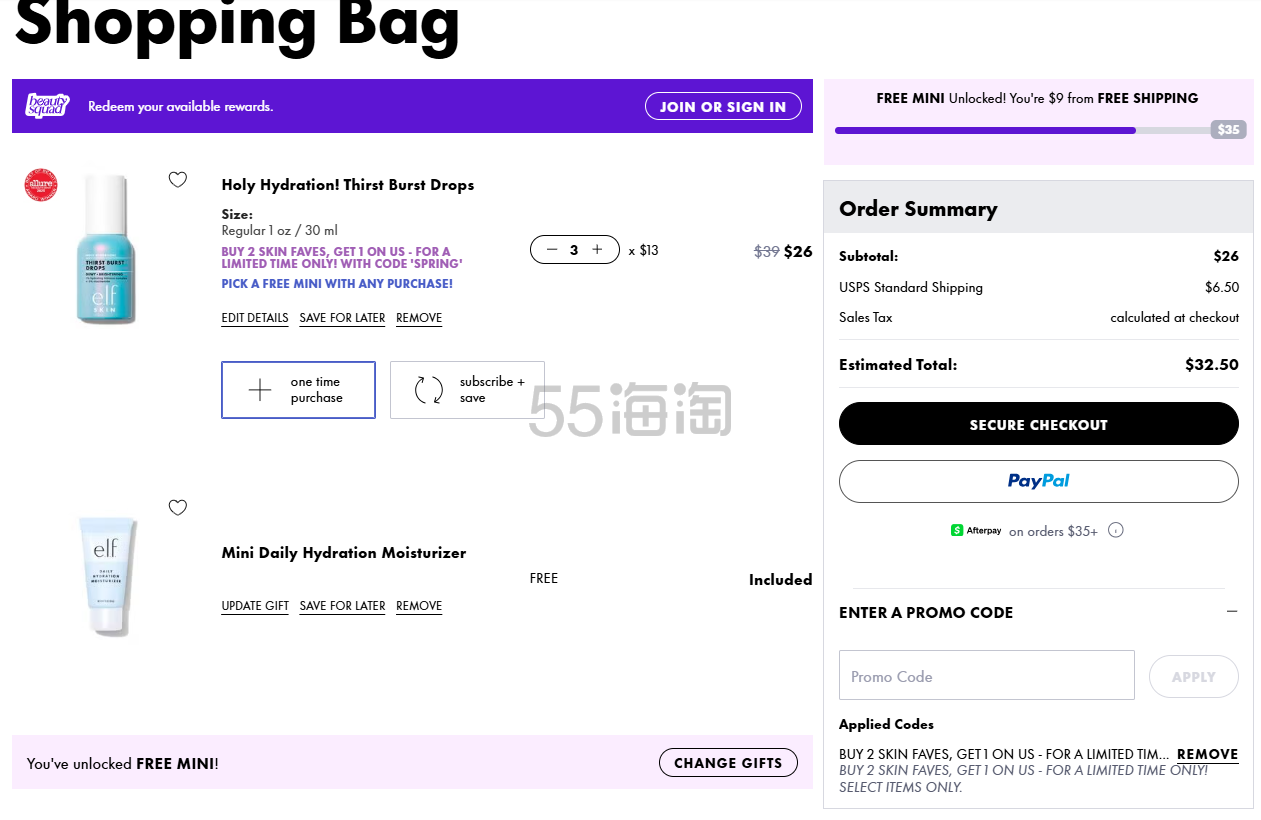Click the Allure award badge
Viewport: 1261px width, 820px height.
coord(41,185)
